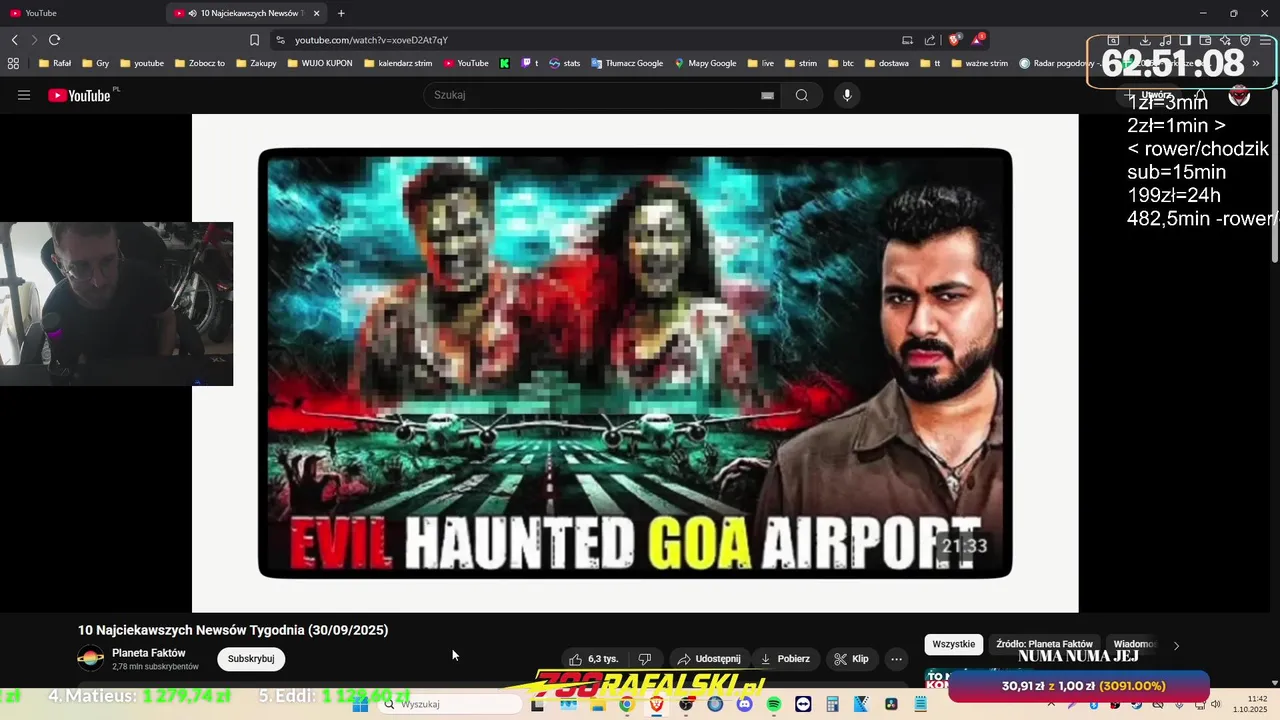1280x720 pixels.
Task: Select the Źródło: Planeta Faktów chip
Action: click(1044, 644)
